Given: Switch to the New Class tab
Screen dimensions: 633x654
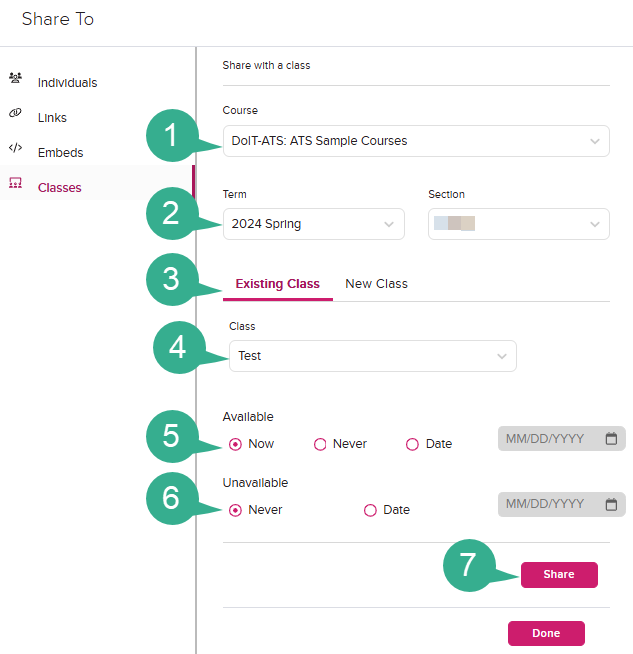Looking at the screenshot, I should click(377, 284).
